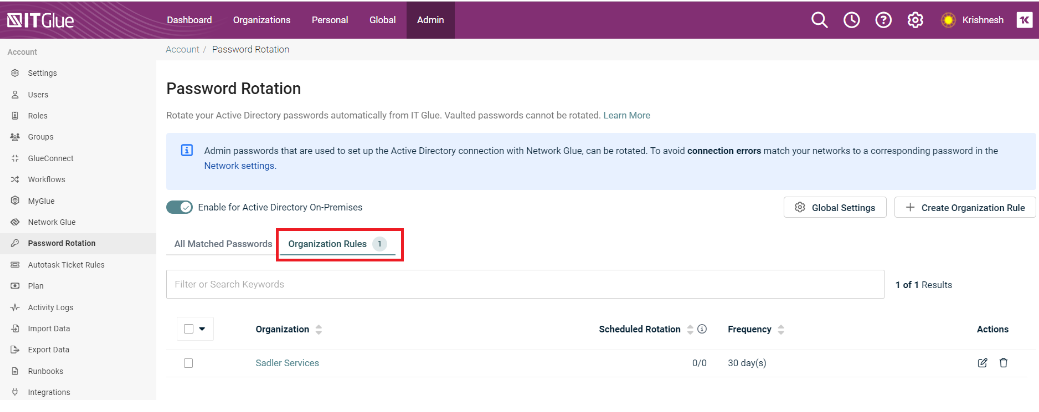Switch to All Matched Passwords tab
This screenshot has width=1039, height=412.
(x=223, y=244)
